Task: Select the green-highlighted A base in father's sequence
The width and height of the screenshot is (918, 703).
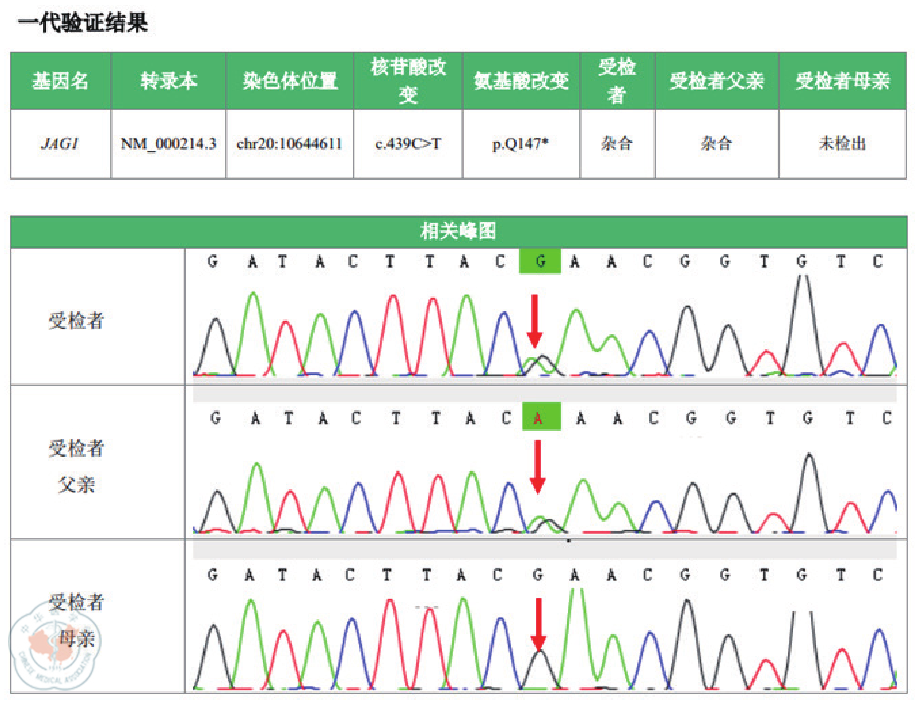Action: point(540,418)
